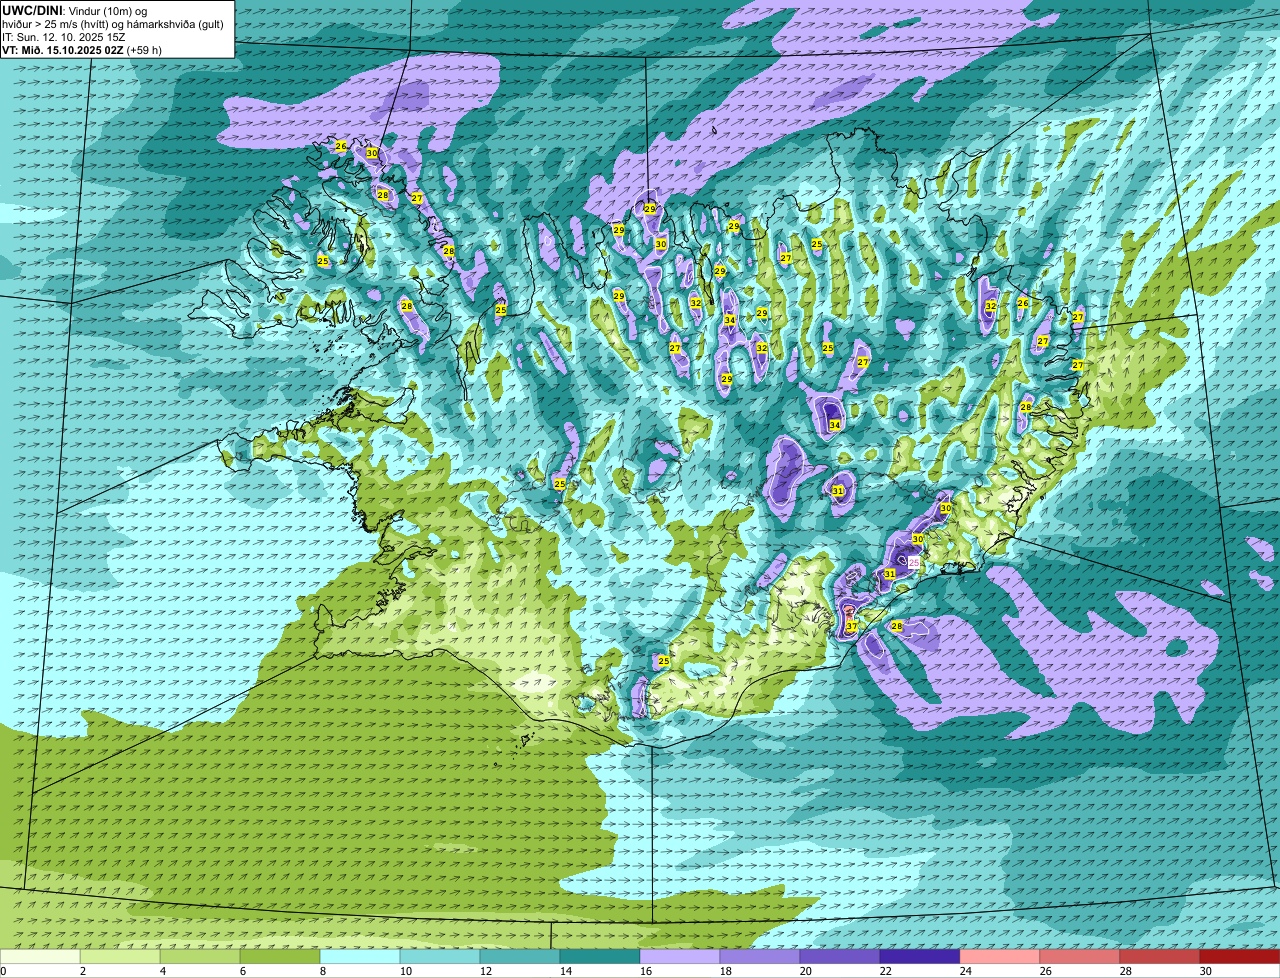
Task: Select the 8–10 m/s pale cyan legend swatch
Action: pyautogui.click(x=360, y=956)
